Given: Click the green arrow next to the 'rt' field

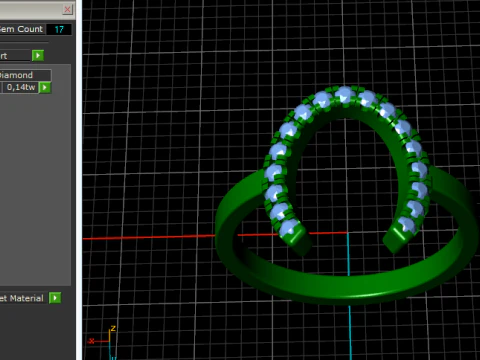Looking at the screenshot, I should 38,55.
